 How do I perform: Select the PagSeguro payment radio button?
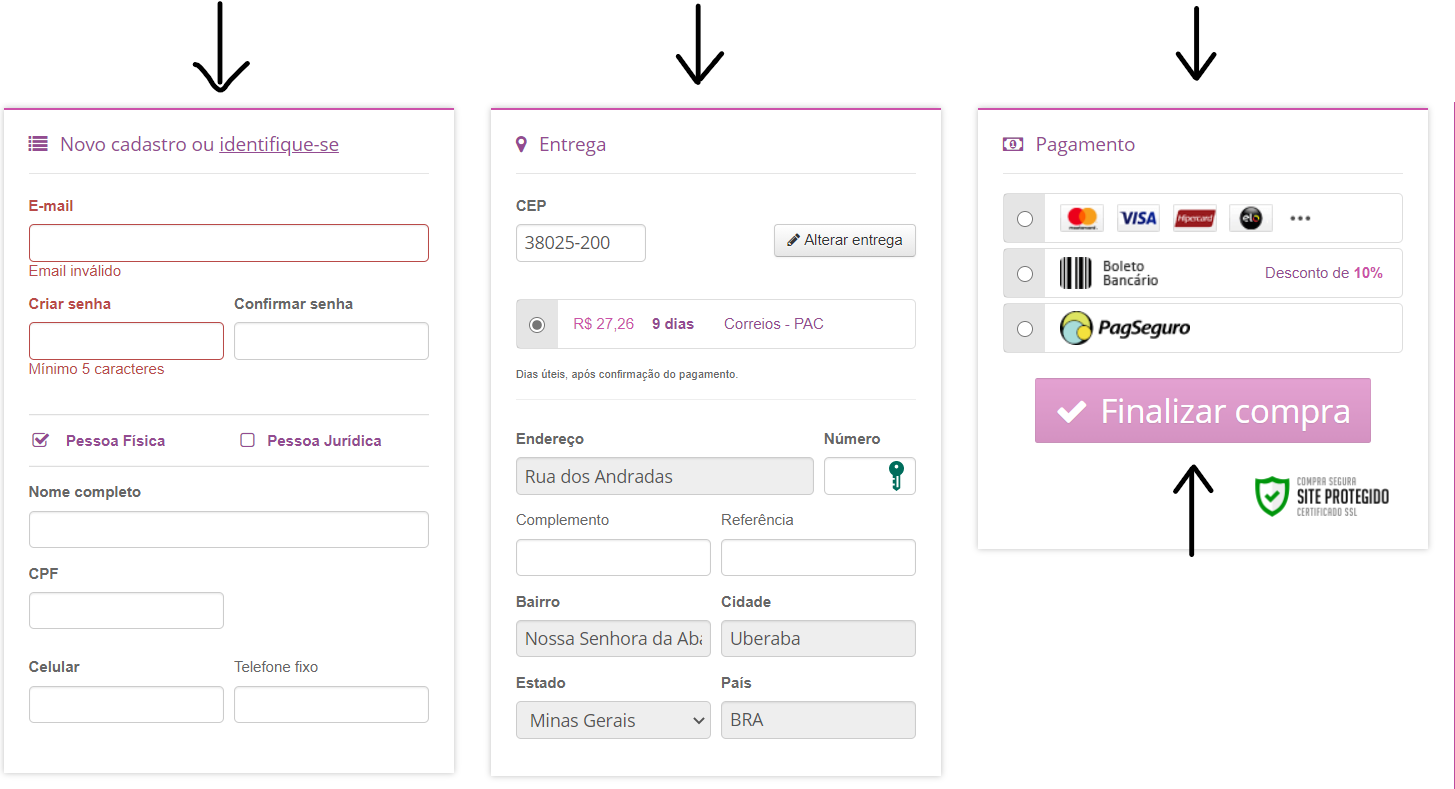click(1025, 329)
